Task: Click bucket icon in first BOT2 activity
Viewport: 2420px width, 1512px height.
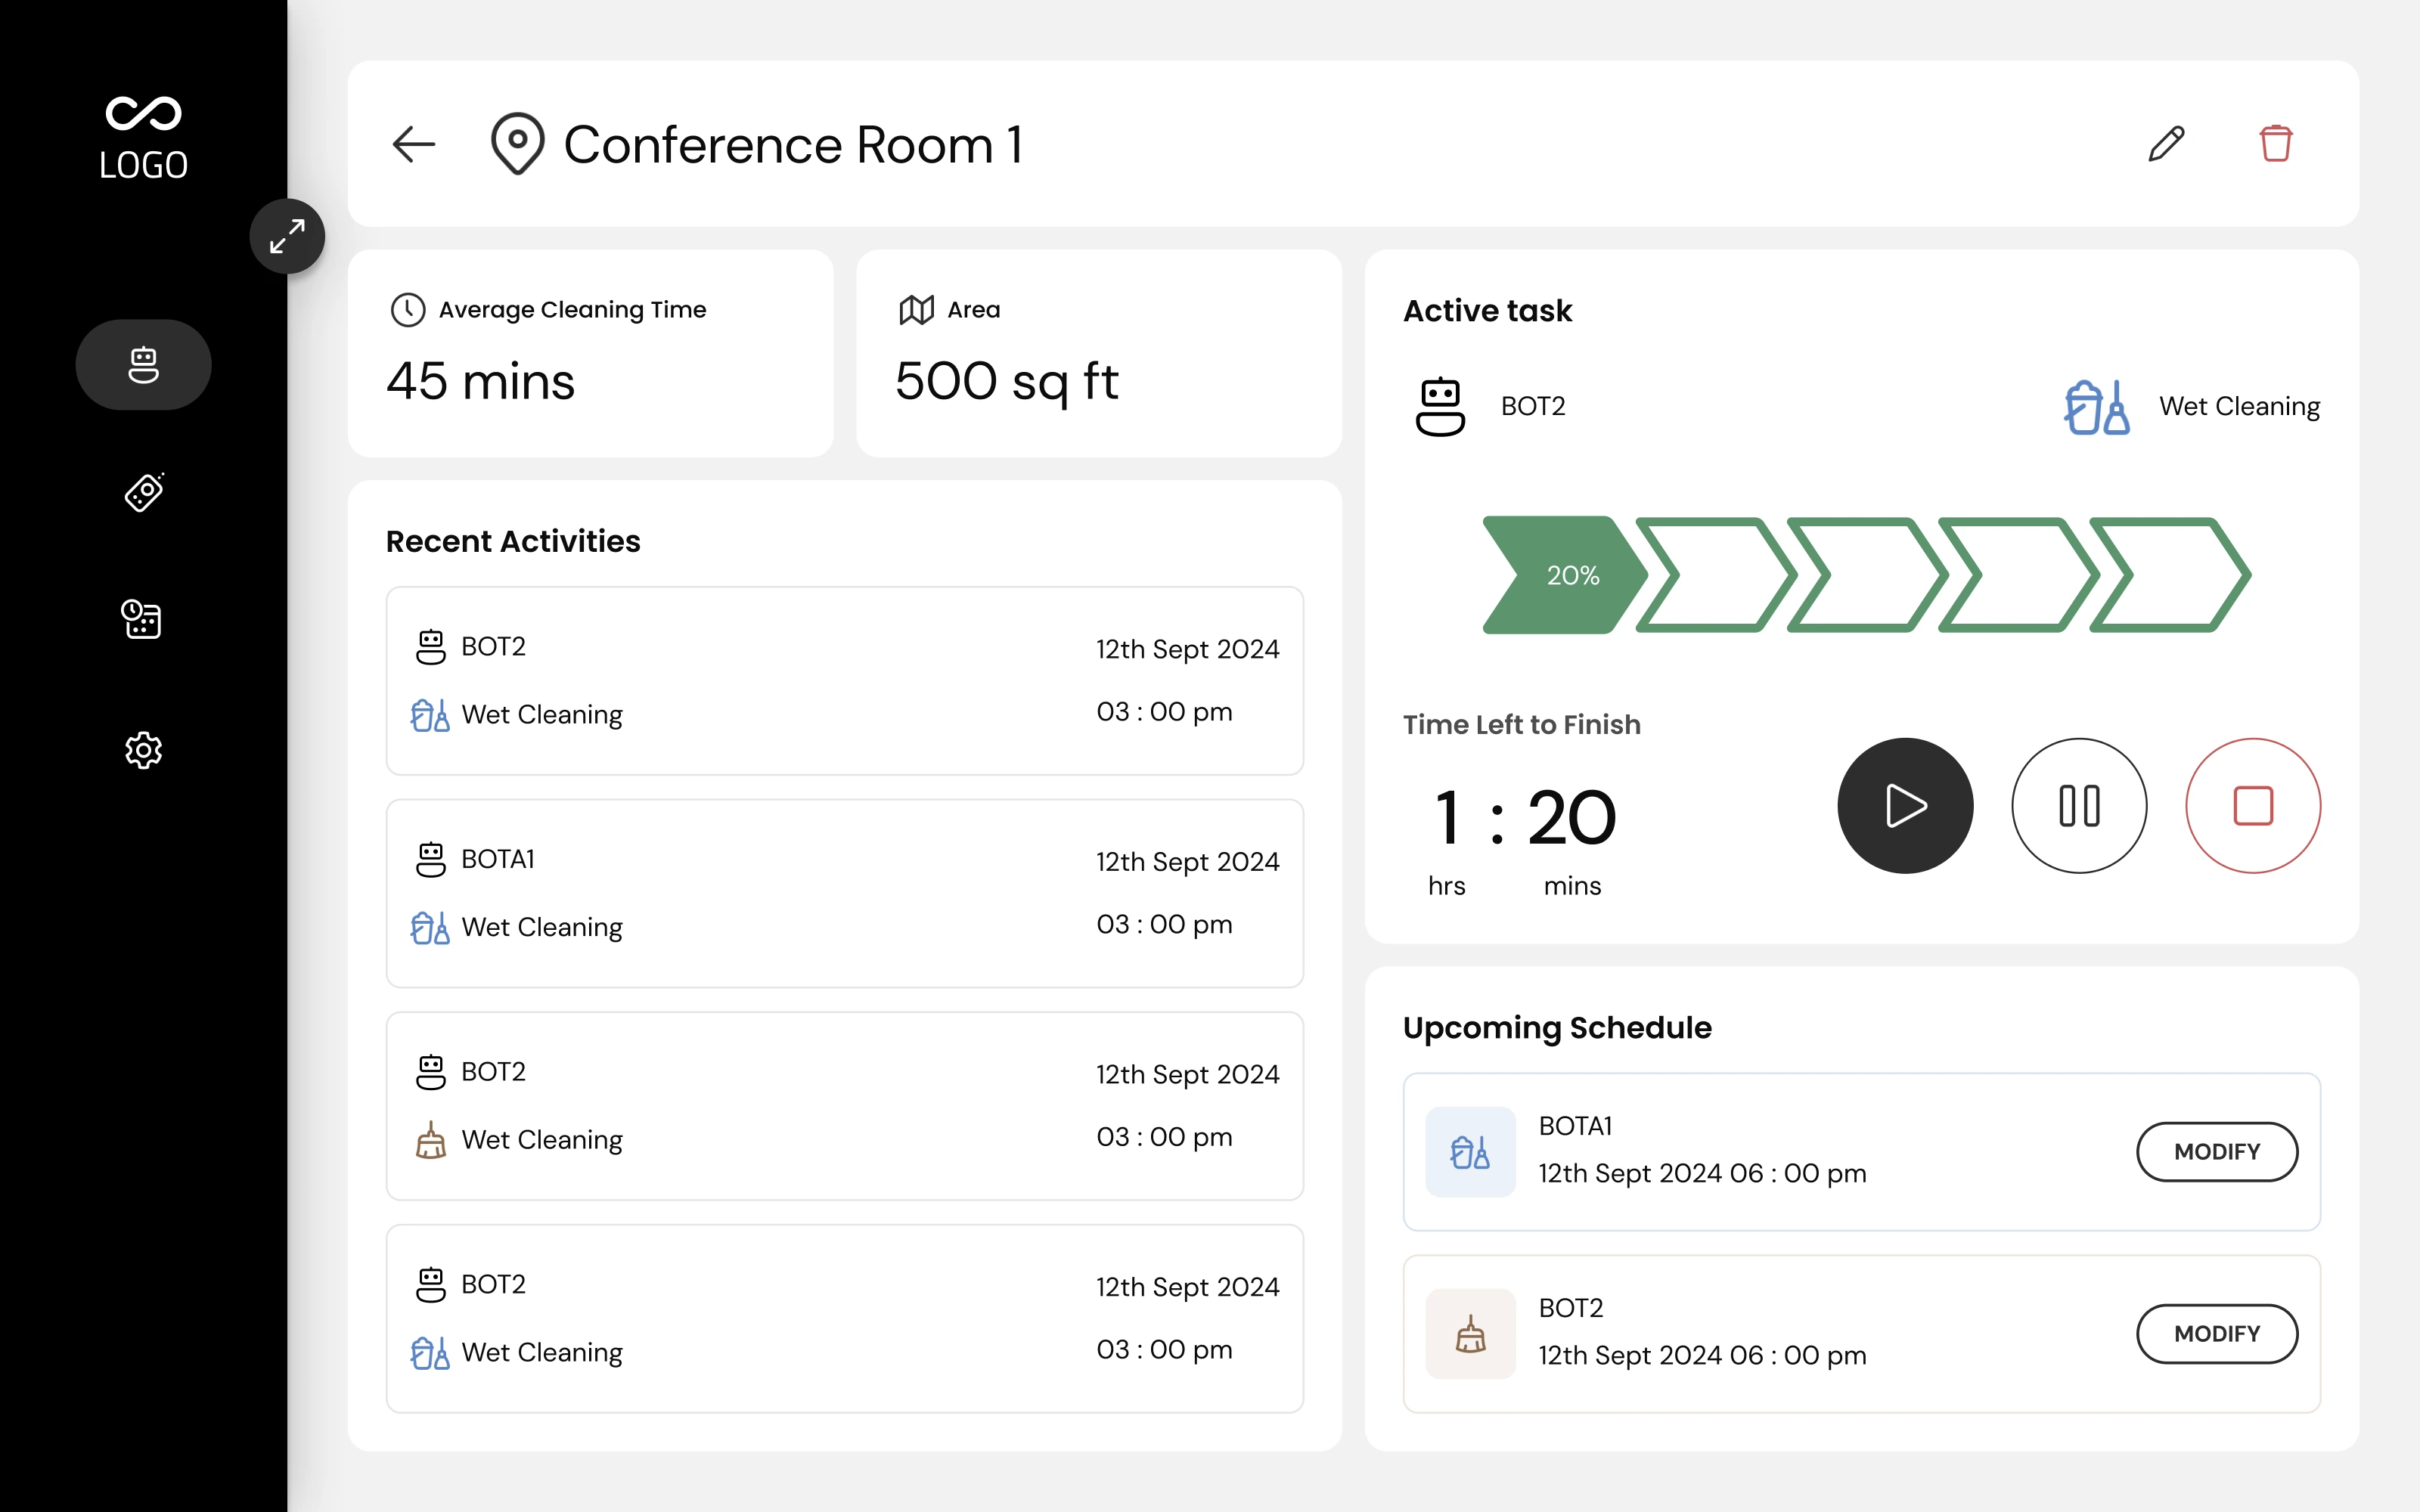Action: tap(430, 715)
